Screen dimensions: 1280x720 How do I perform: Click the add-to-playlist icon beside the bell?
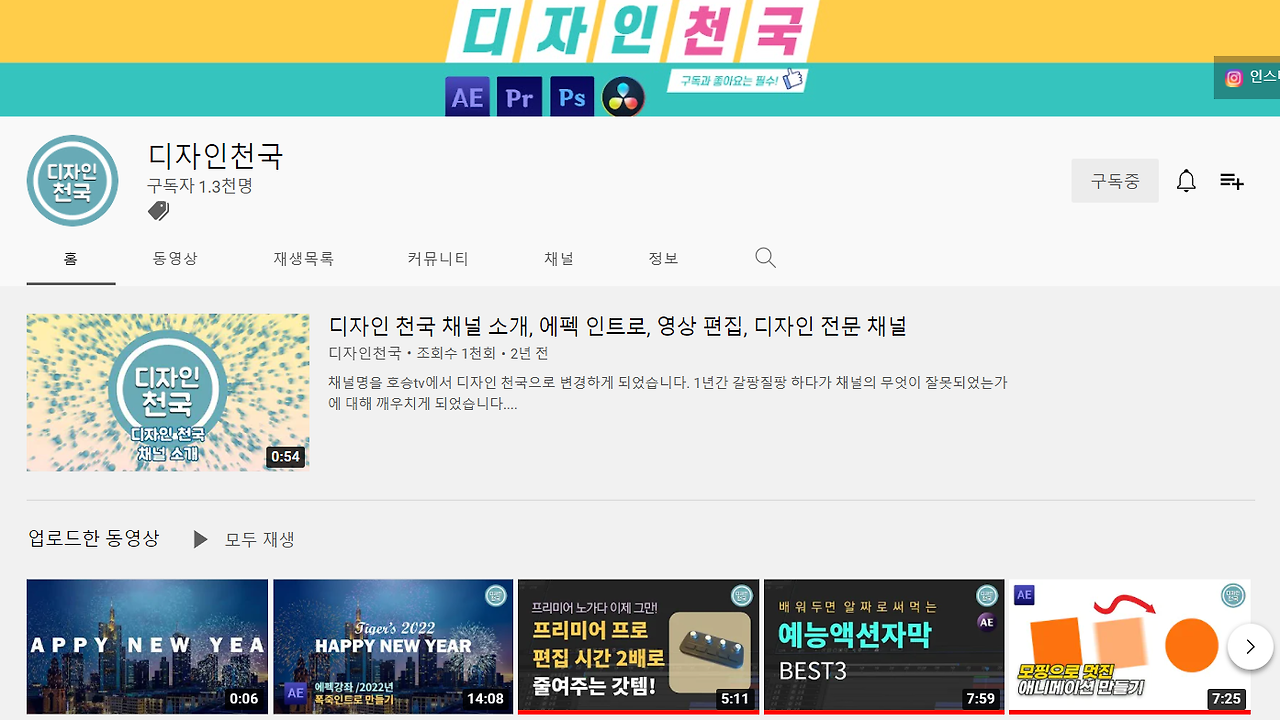click(1231, 181)
